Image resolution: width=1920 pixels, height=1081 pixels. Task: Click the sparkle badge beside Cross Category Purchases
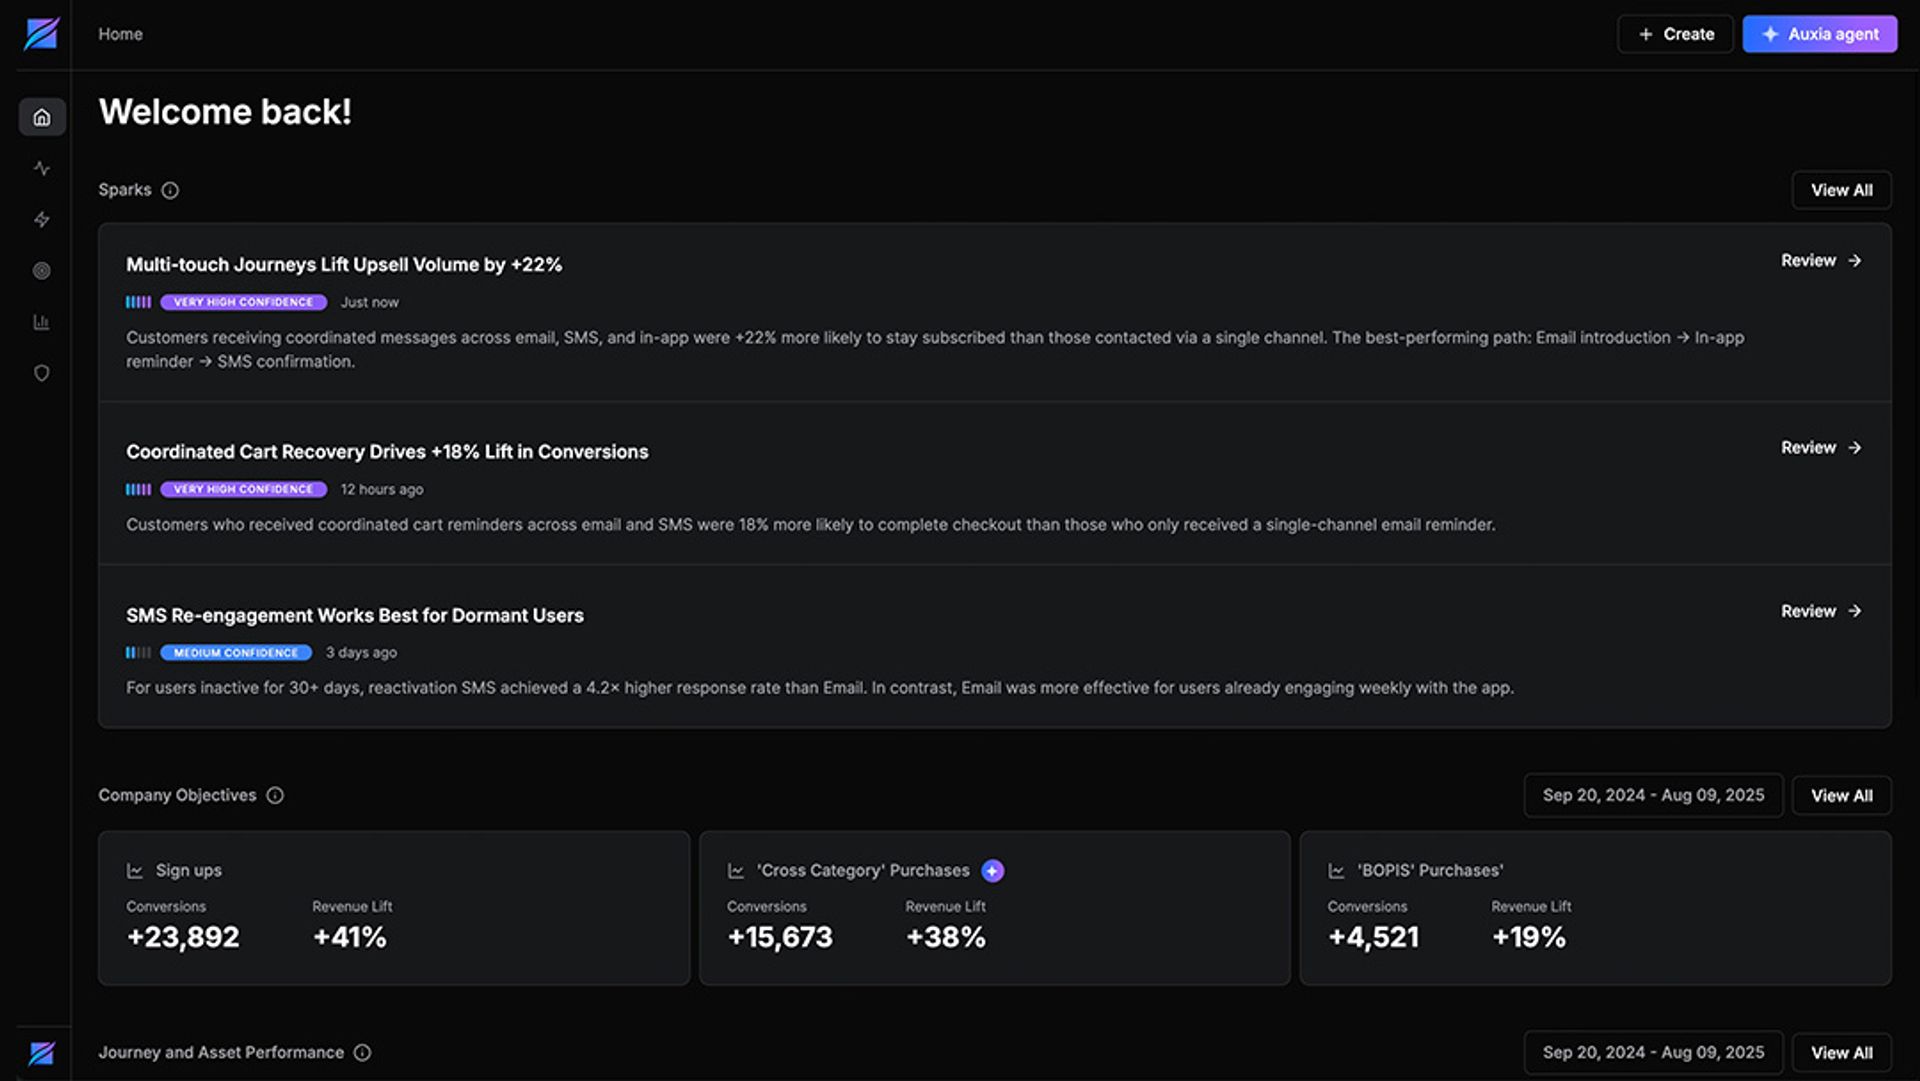(992, 871)
